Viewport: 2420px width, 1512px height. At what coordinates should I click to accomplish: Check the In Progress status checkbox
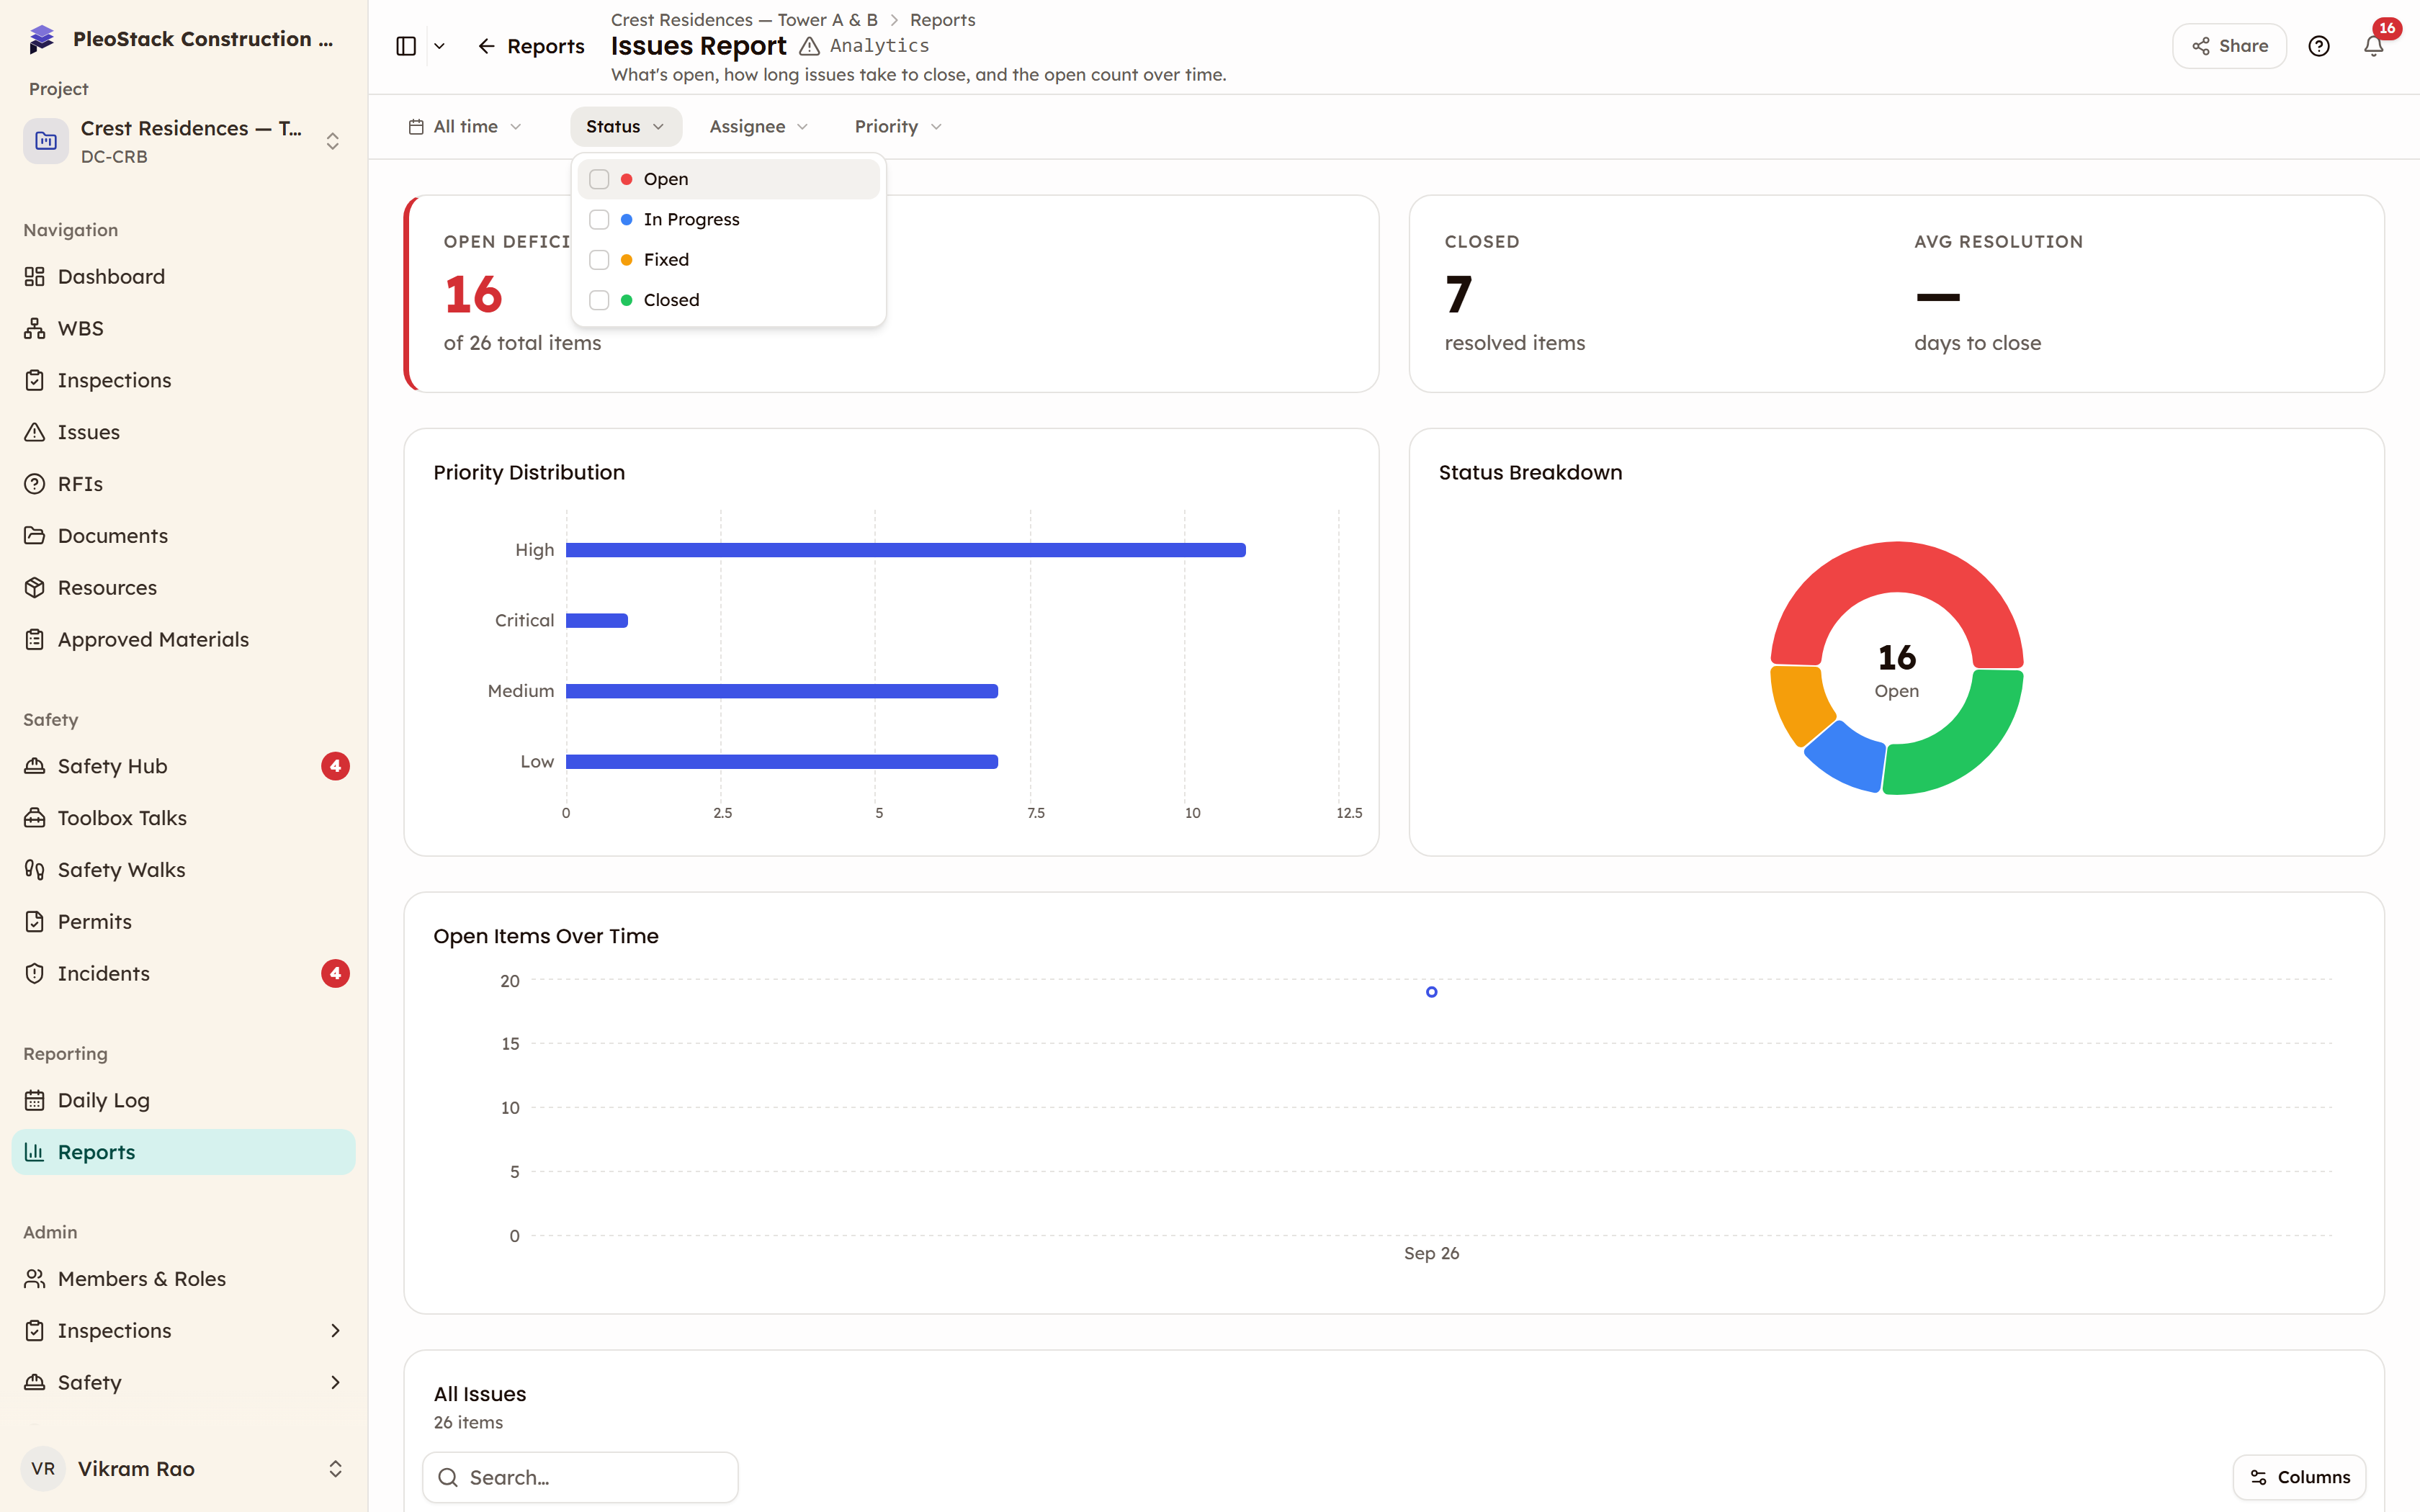click(599, 219)
